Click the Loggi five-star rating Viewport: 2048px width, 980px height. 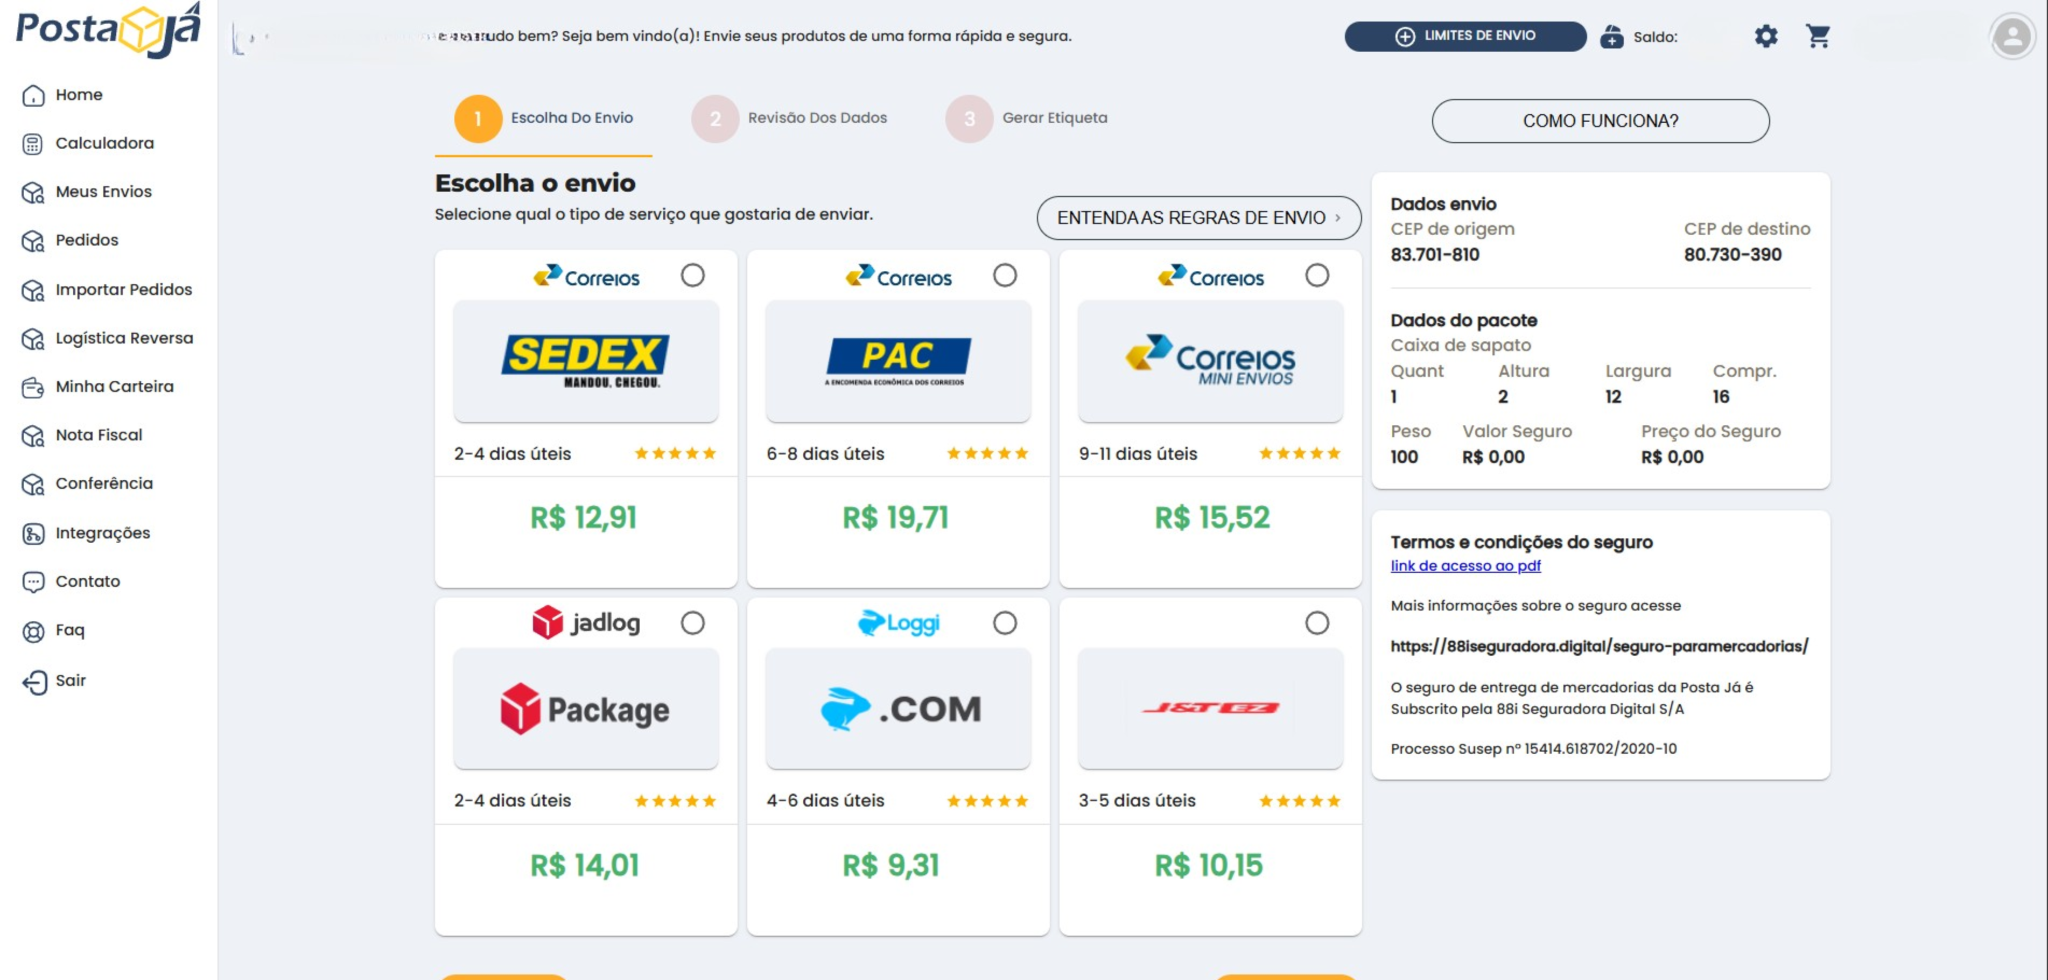tap(988, 801)
